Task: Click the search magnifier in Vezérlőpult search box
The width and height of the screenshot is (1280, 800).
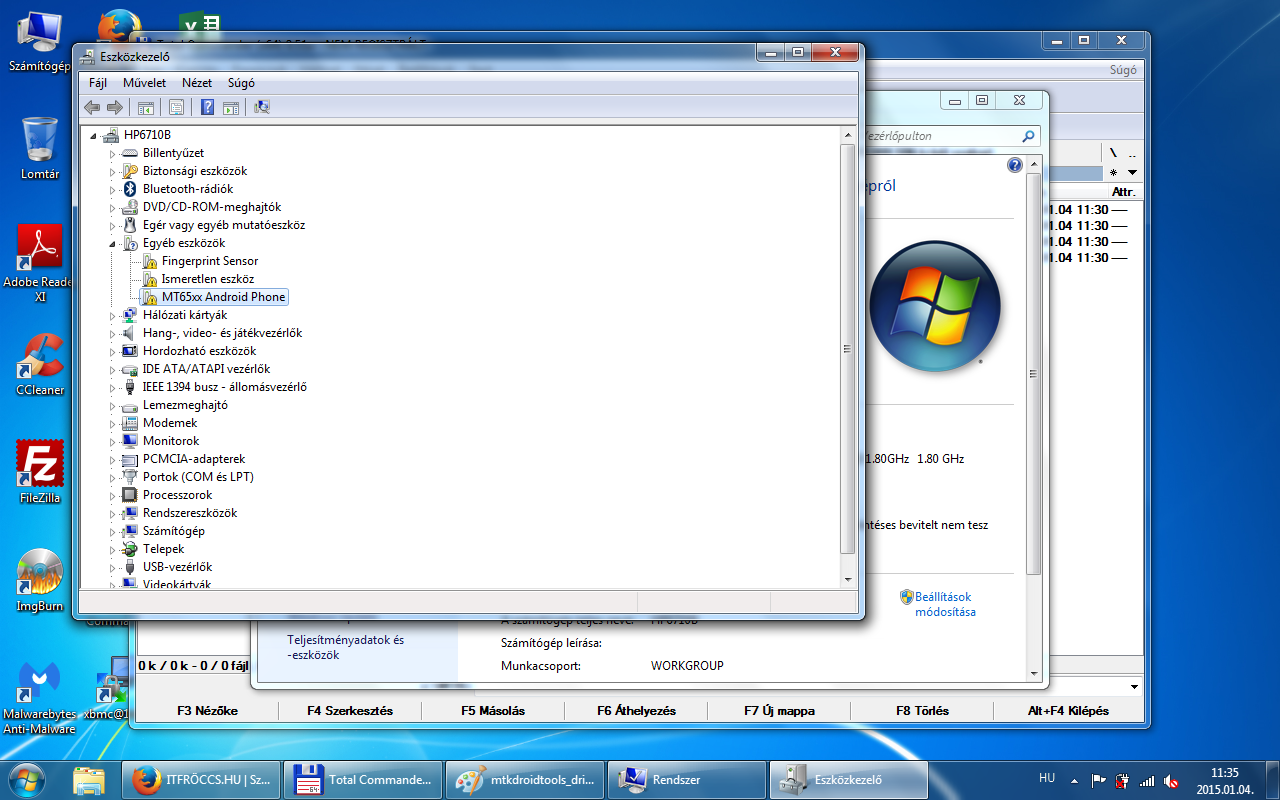Action: pos(1028,136)
